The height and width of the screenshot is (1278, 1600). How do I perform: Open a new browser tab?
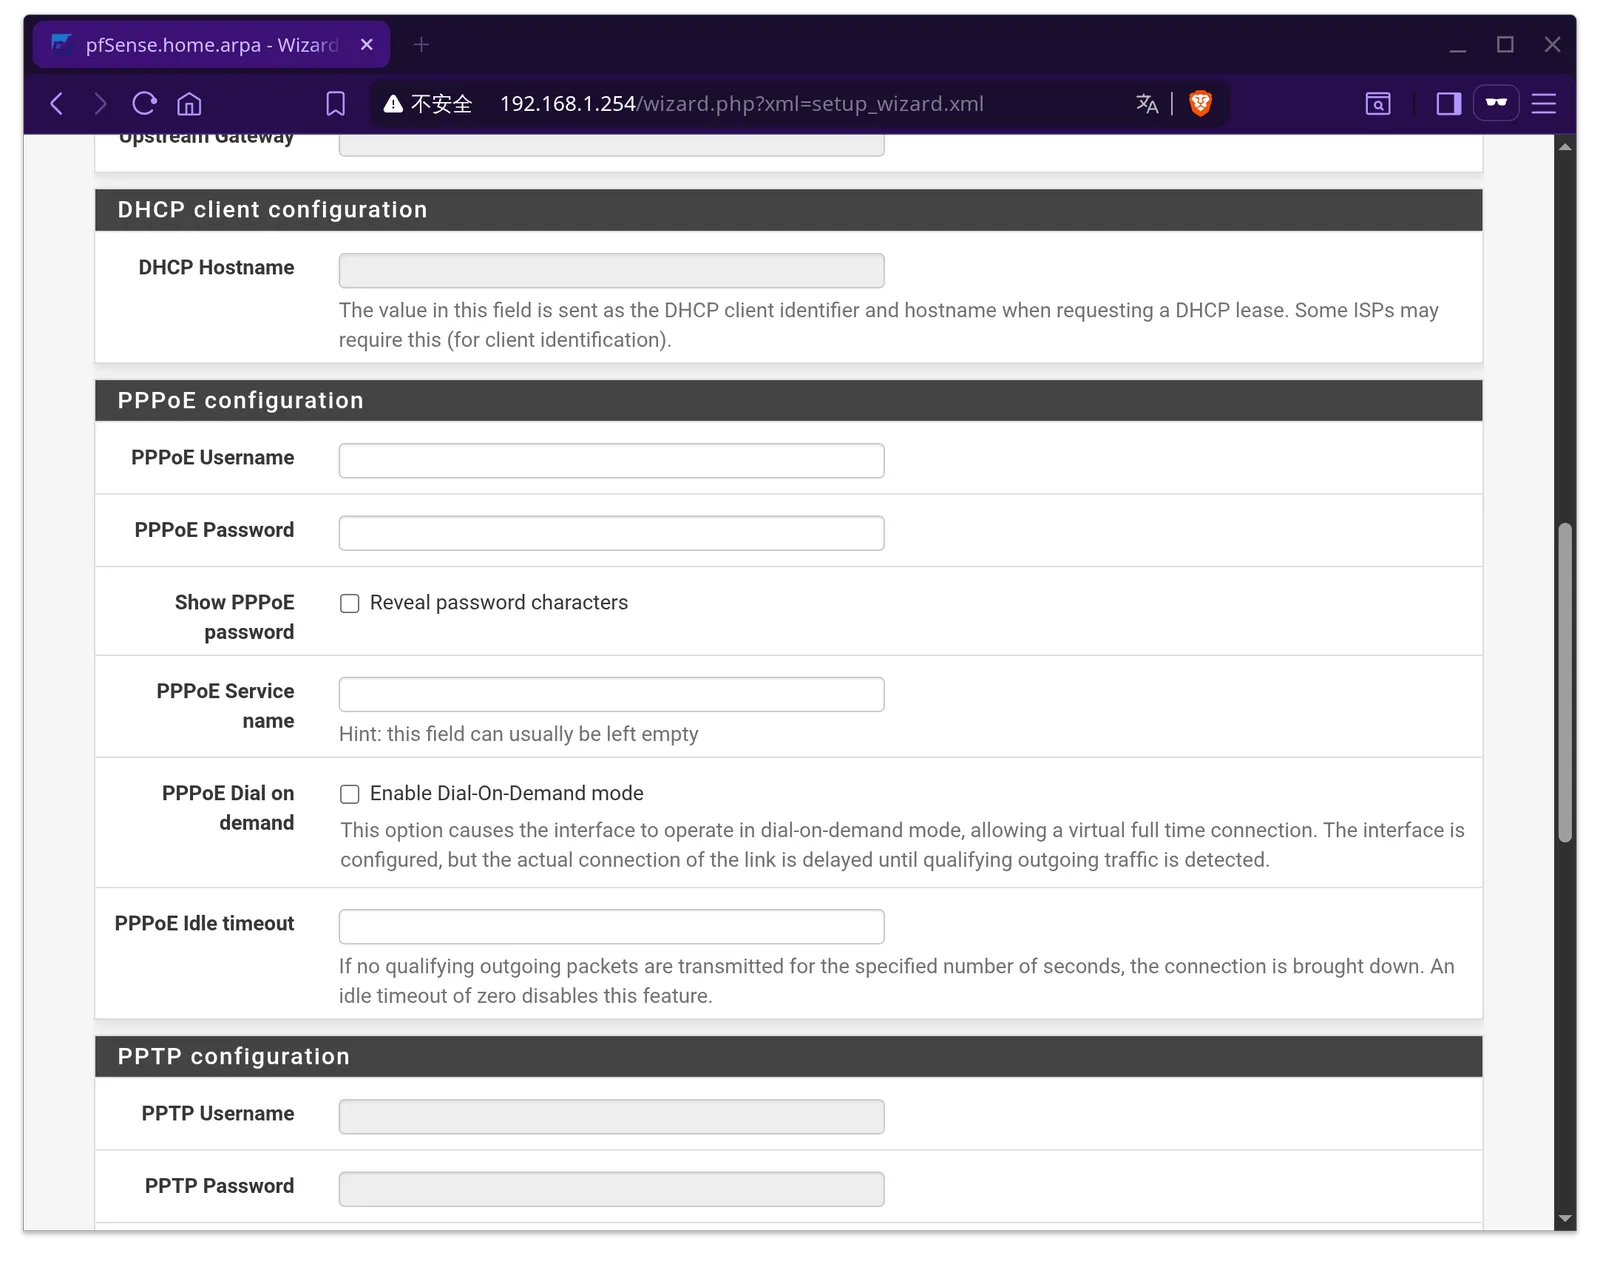tap(421, 45)
